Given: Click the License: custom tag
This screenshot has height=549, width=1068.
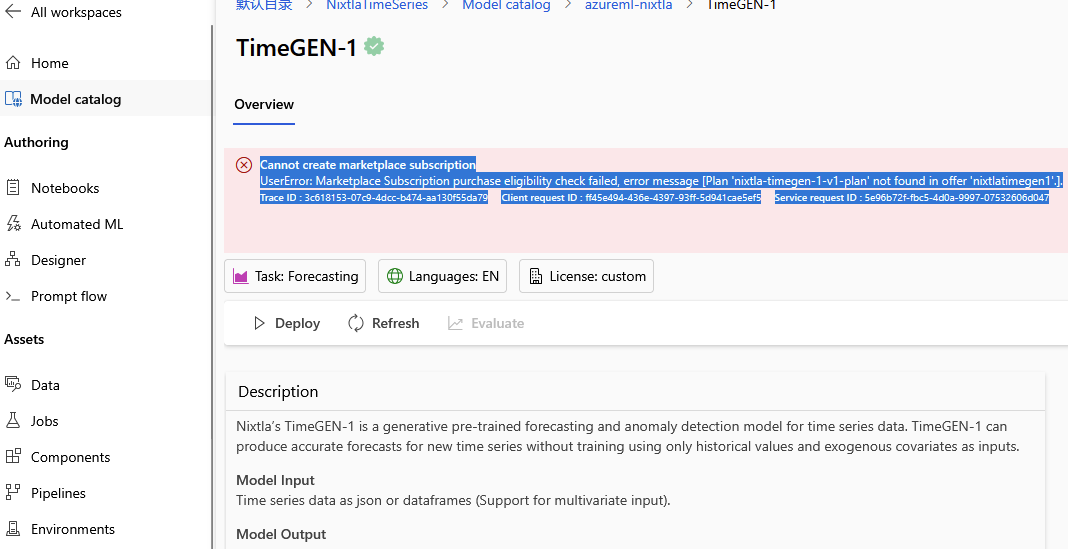Looking at the screenshot, I should 586,276.
